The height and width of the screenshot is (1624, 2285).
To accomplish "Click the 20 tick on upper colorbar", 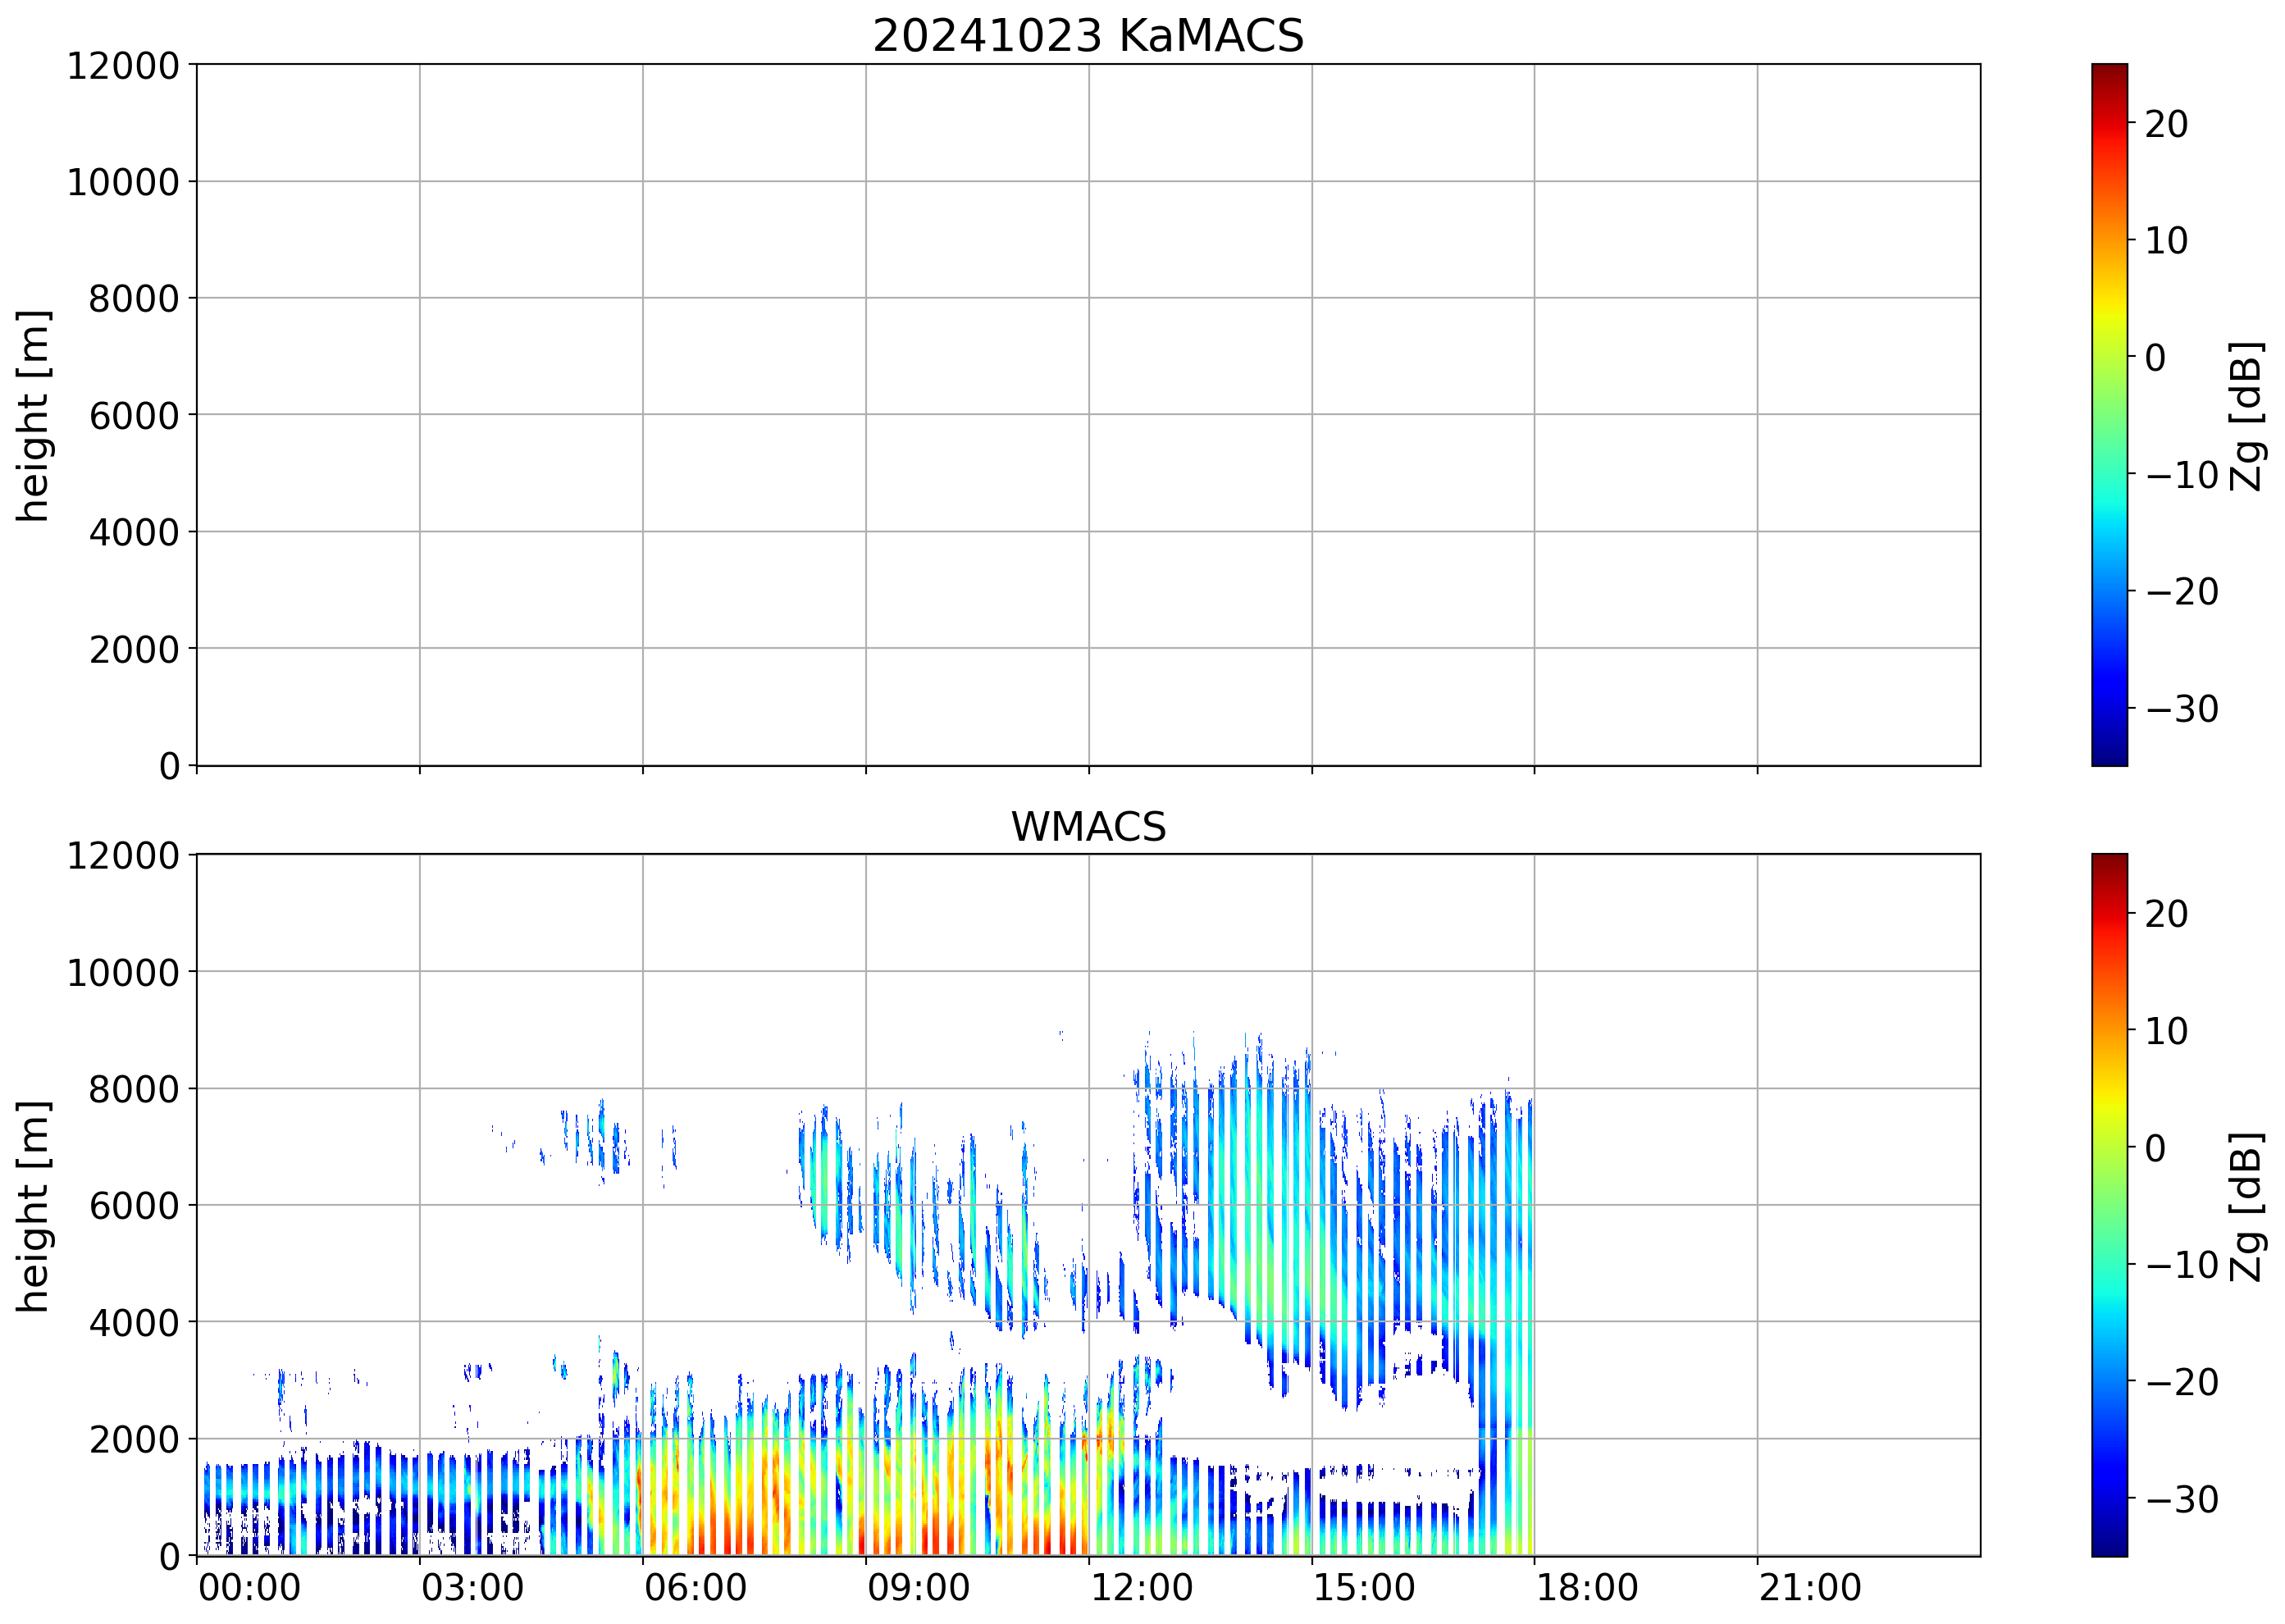I will point(2166,124).
